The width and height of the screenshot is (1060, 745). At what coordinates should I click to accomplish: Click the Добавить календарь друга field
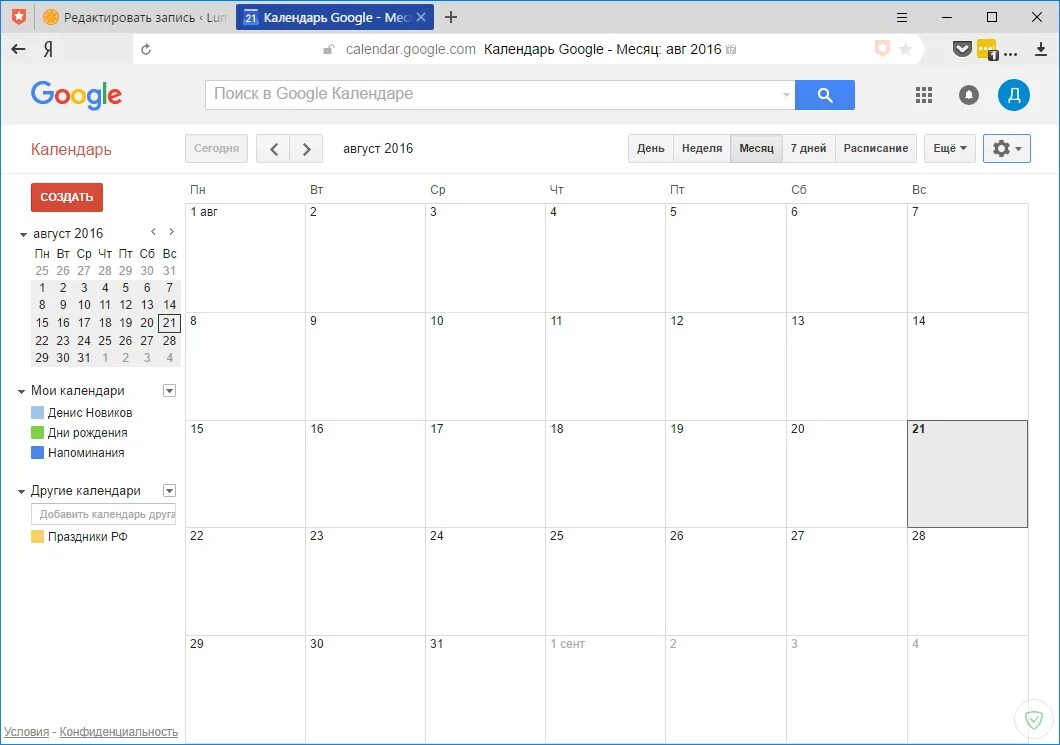103,514
